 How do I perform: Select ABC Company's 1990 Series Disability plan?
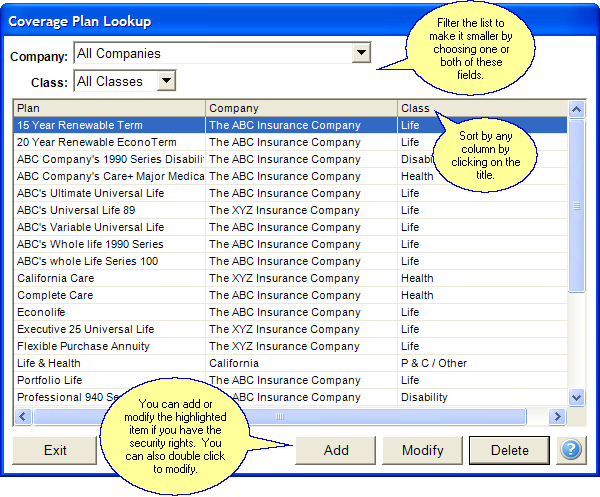click(x=110, y=159)
